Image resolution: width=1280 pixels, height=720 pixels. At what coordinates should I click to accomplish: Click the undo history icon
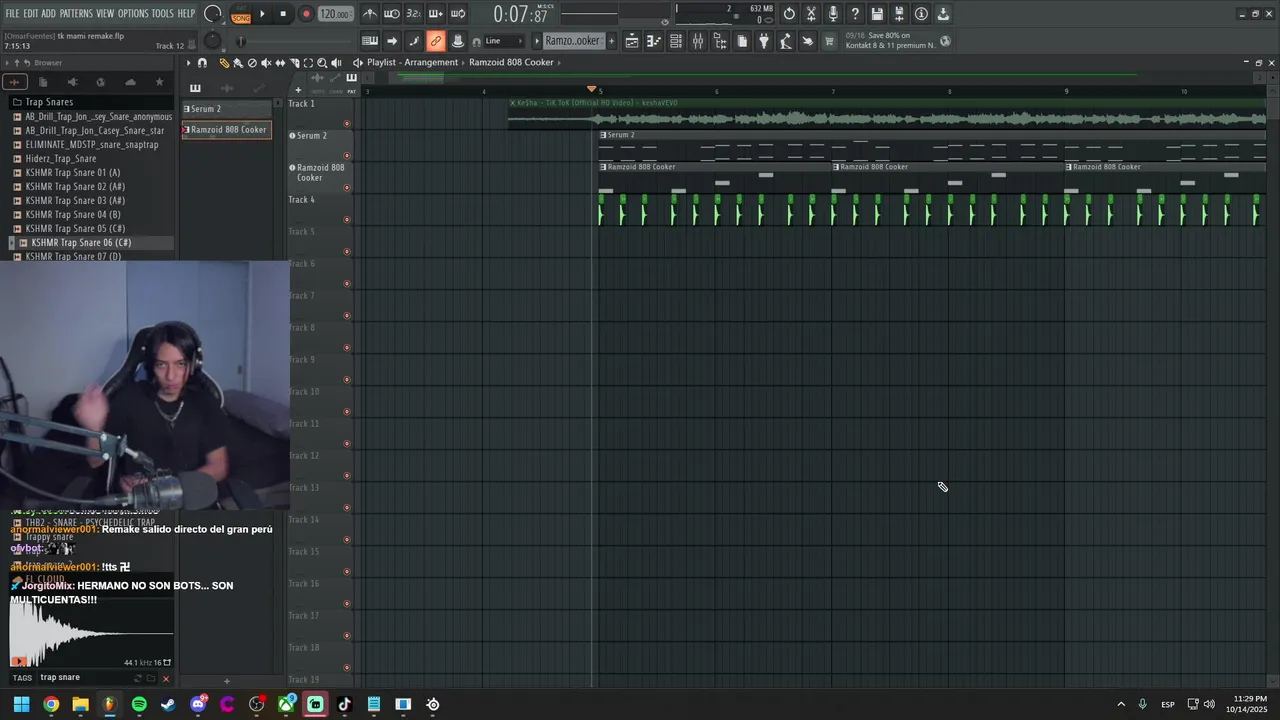789,14
